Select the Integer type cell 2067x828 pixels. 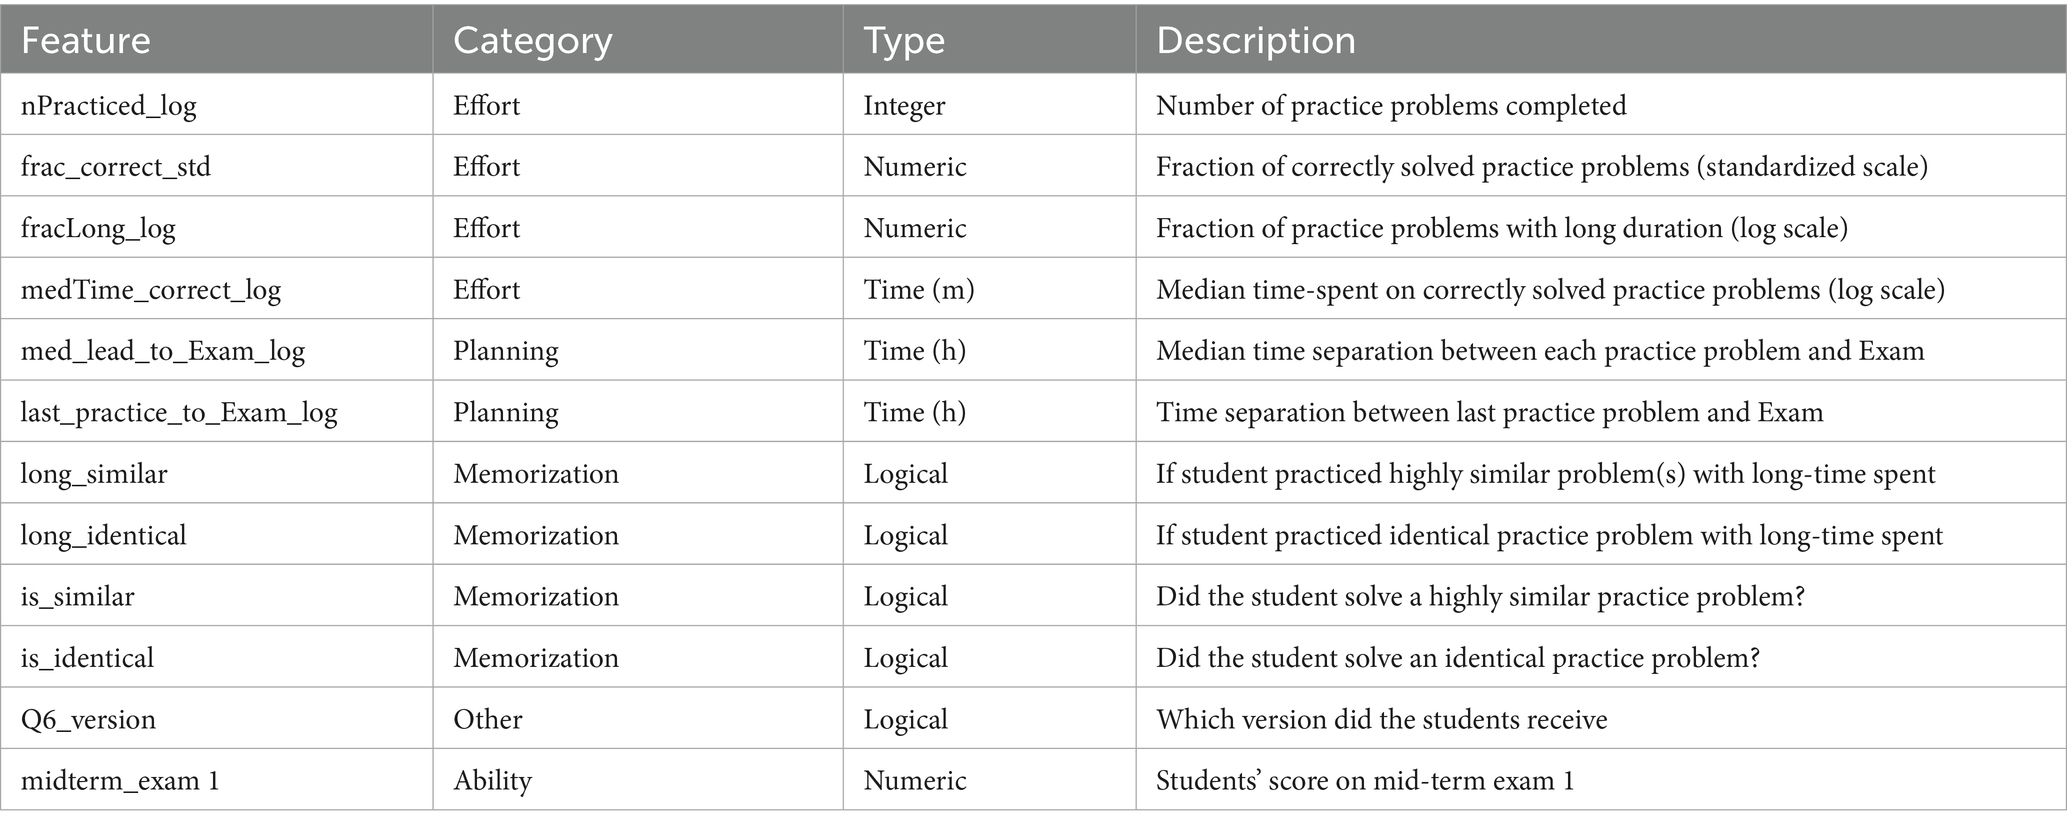coord(904,106)
